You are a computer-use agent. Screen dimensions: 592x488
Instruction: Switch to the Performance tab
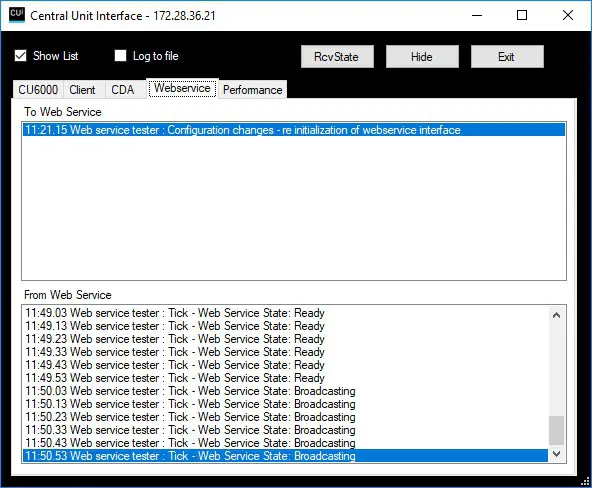pos(253,90)
